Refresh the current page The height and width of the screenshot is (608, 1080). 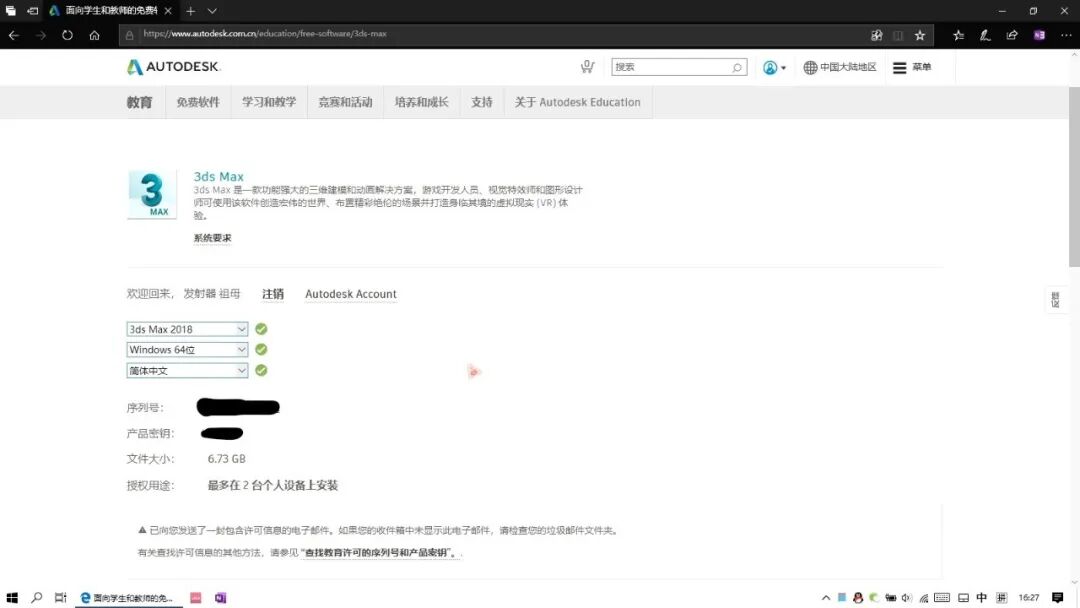coord(67,35)
